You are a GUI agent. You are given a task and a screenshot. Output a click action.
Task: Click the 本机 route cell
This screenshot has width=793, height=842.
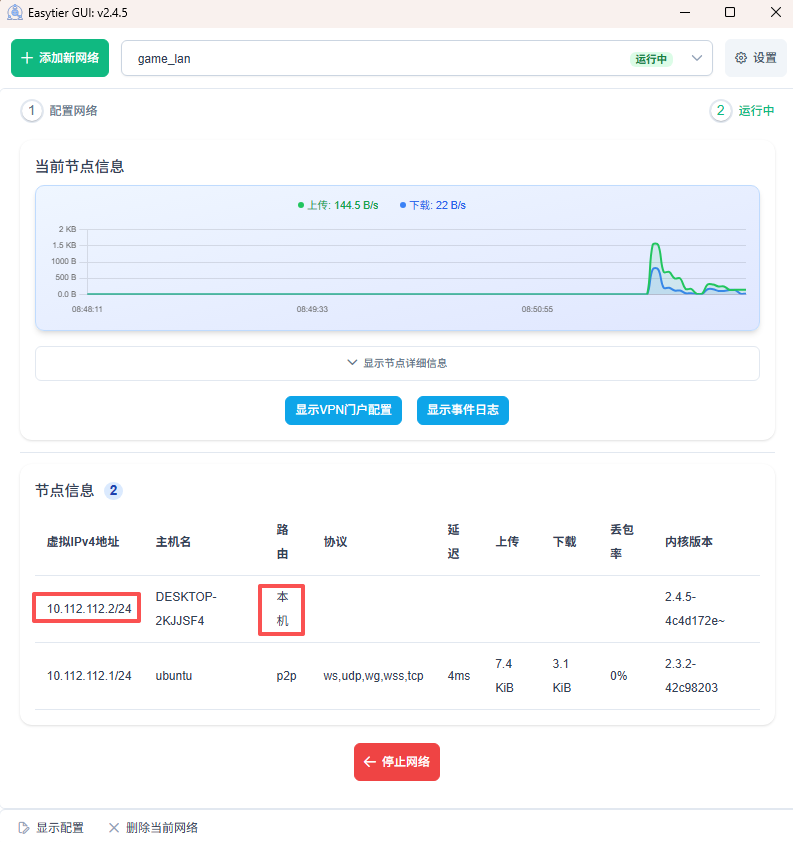coord(282,609)
